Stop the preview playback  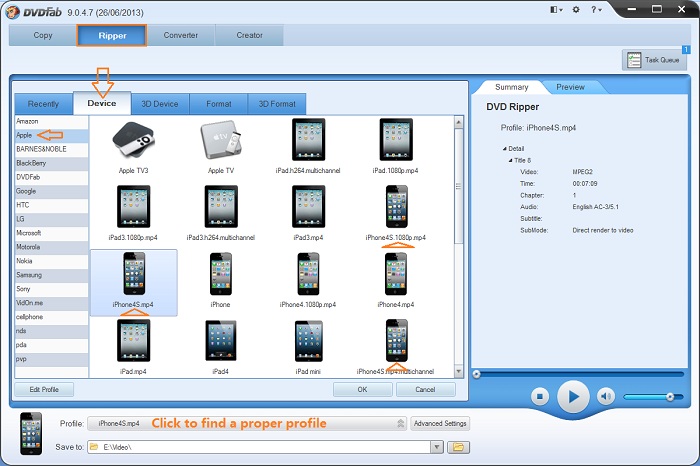click(x=540, y=396)
